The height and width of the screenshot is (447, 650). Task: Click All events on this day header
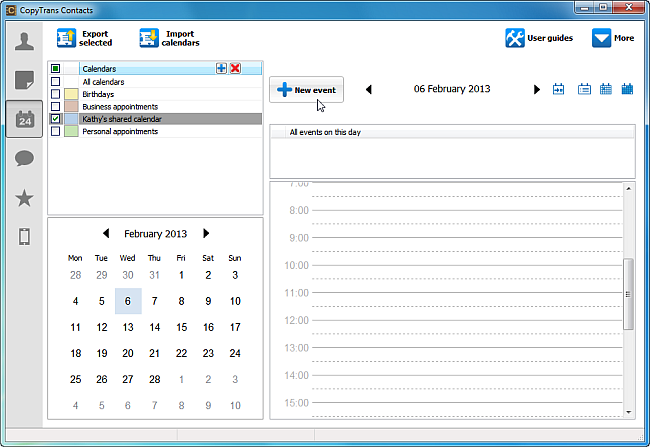pos(452,132)
